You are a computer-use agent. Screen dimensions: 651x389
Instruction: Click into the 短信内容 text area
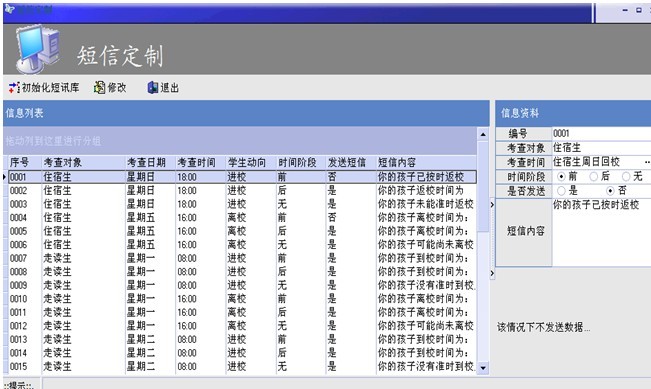tap(602, 232)
